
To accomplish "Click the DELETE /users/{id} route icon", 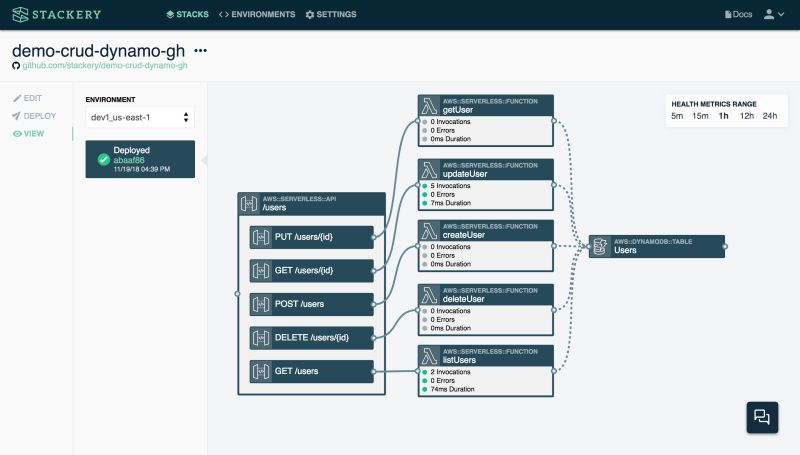I will pyautogui.click(x=261, y=338).
